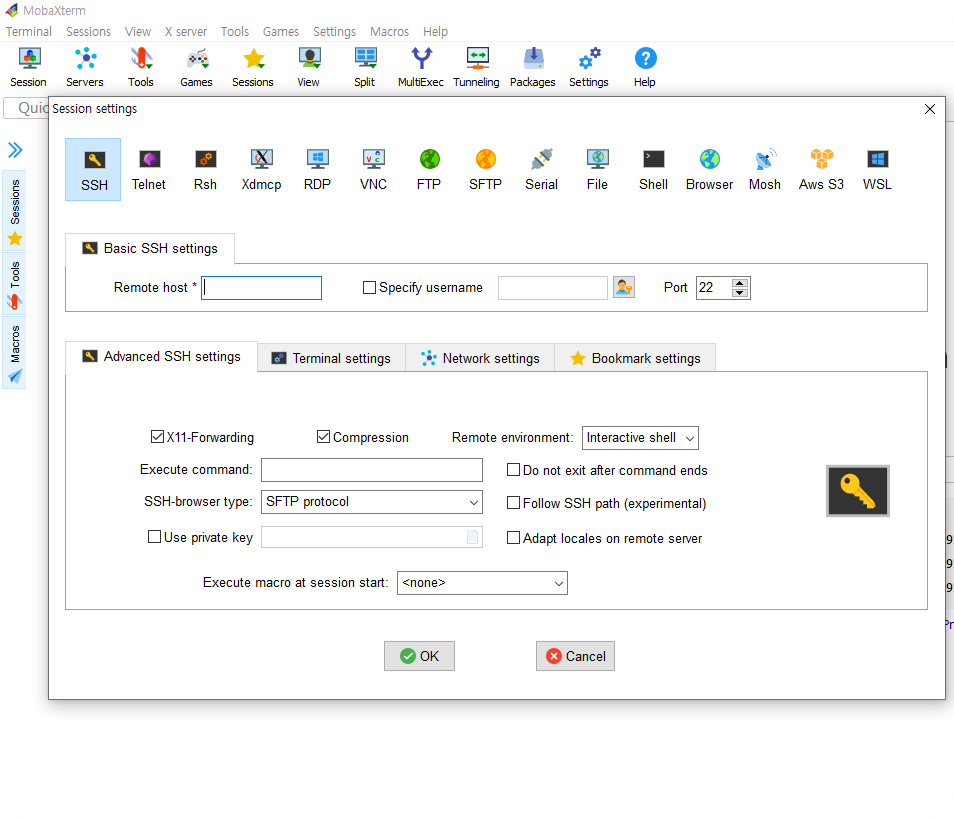Pick the Browser session type
This screenshot has width=954, height=817.
(x=709, y=169)
